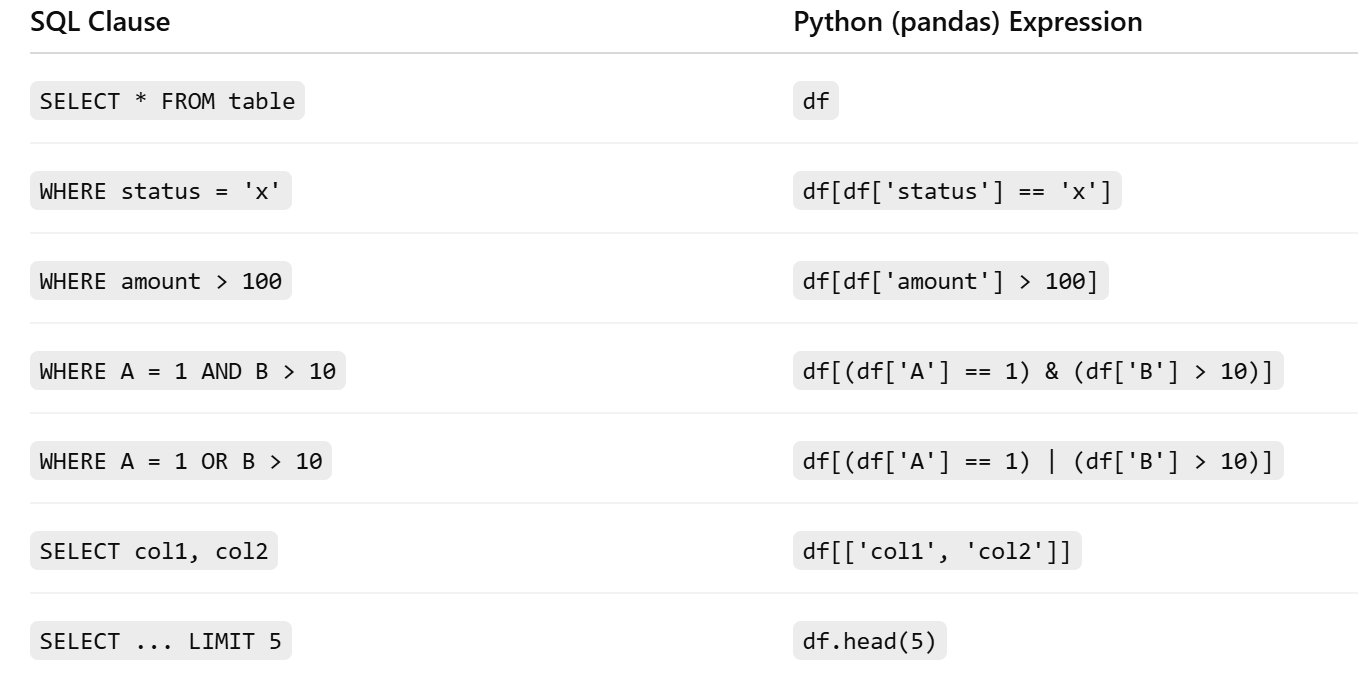1358x678 pixels.
Task: Click the "Python (pandas) Expression" column header
Action: tap(967, 23)
